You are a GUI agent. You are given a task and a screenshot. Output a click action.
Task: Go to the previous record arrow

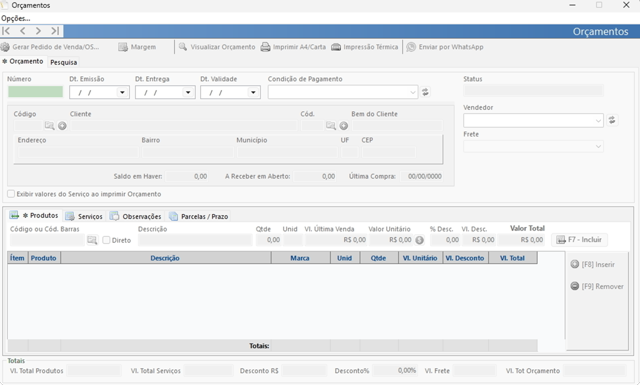pos(22,31)
